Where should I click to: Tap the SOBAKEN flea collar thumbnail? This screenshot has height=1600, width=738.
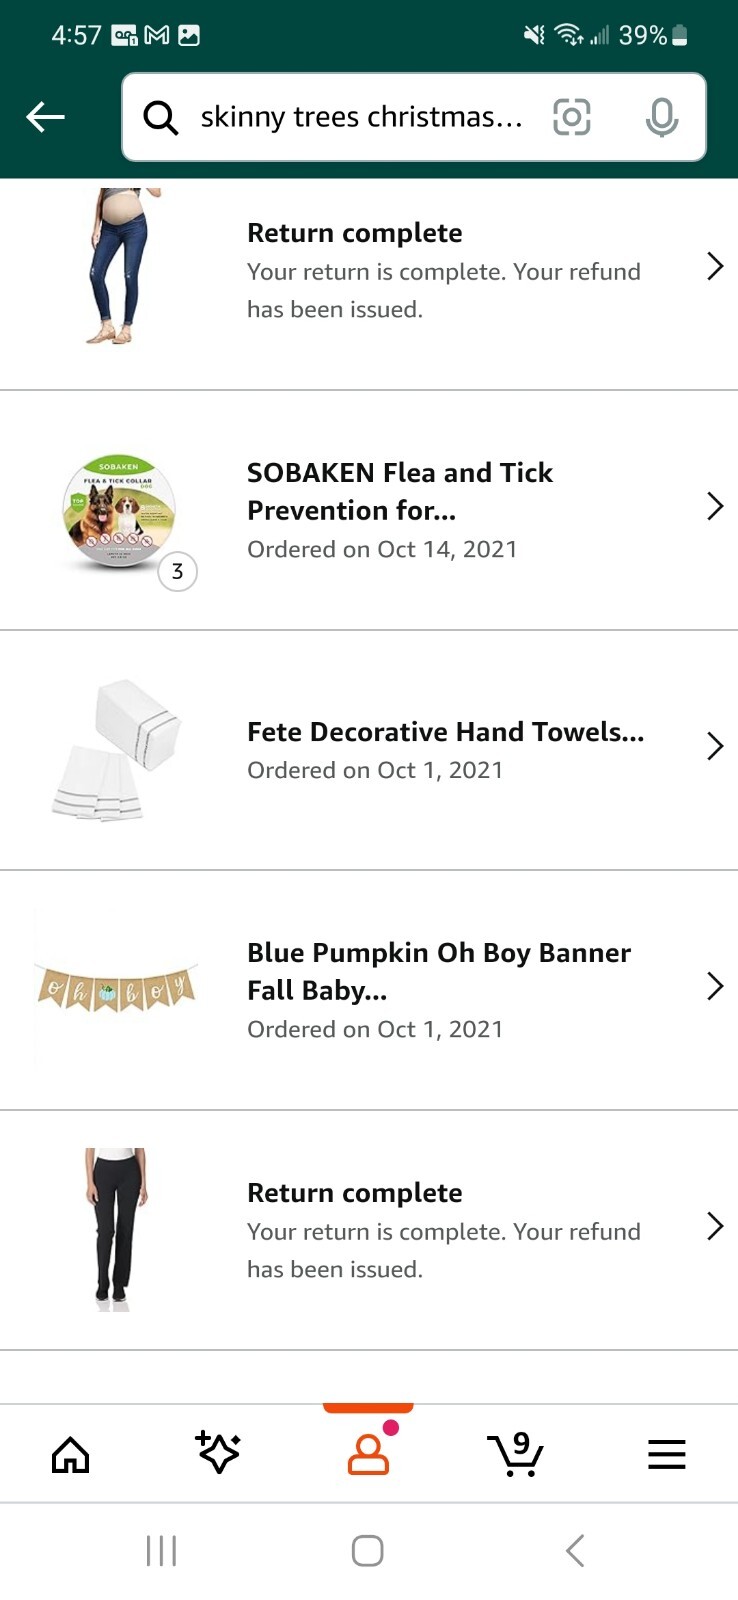tap(120, 512)
